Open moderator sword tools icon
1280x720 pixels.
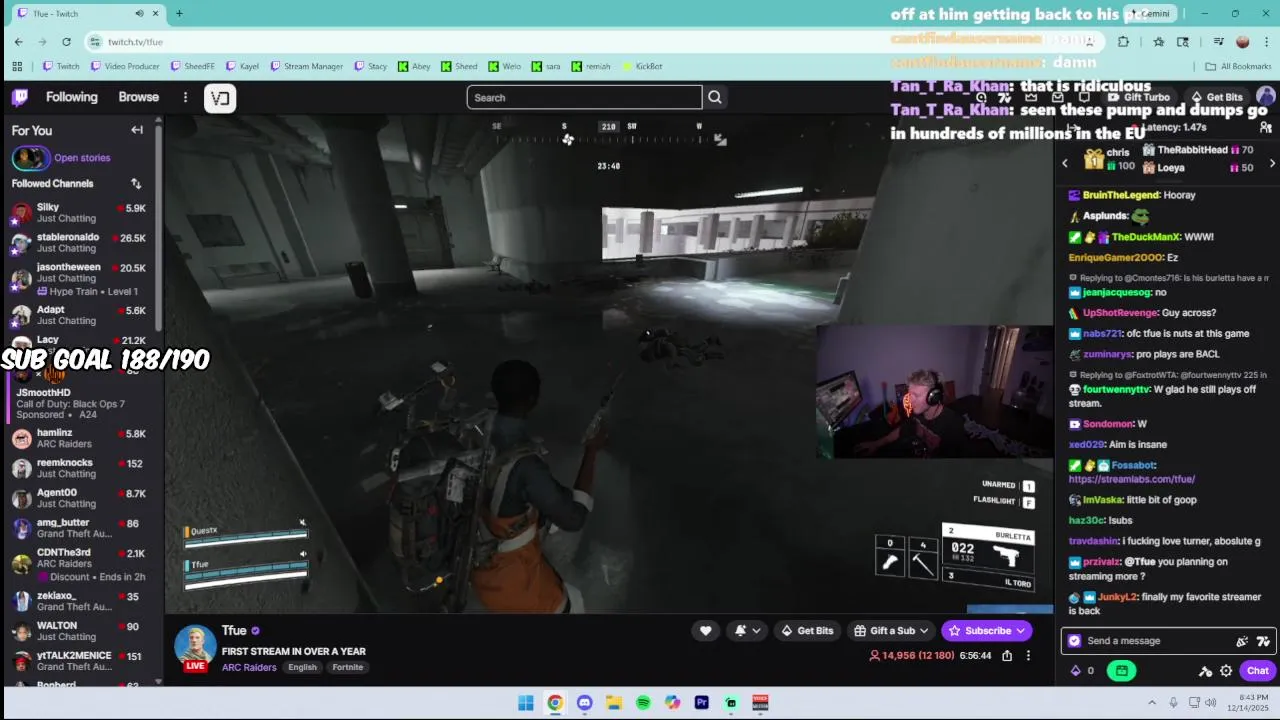coord(1206,671)
